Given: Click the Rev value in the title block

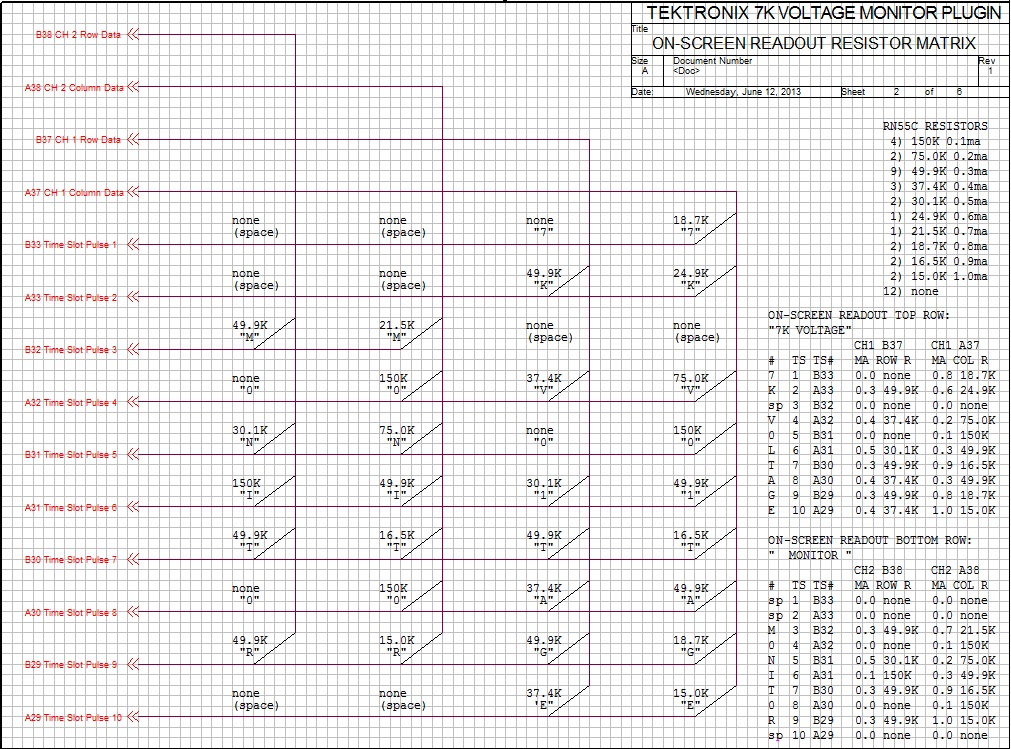Looking at the screenshot, I should tap(990, 71).
